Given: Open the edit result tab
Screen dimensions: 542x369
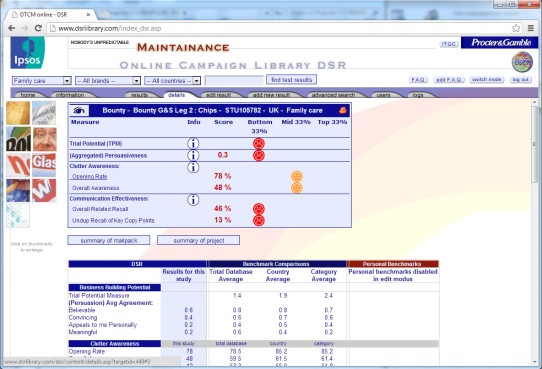Looking at the screenshot, I should (218, 95).
